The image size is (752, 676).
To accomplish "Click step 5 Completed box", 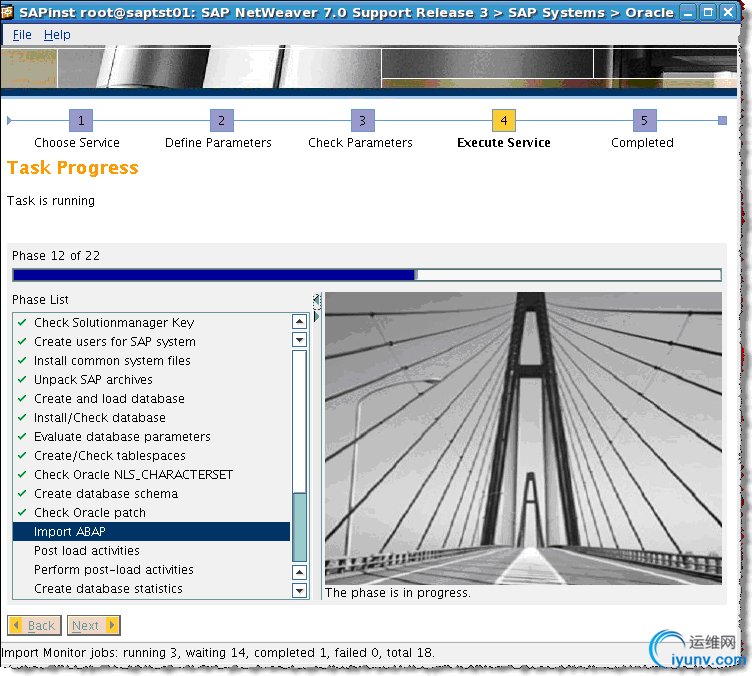I will (x=645, y=120).
